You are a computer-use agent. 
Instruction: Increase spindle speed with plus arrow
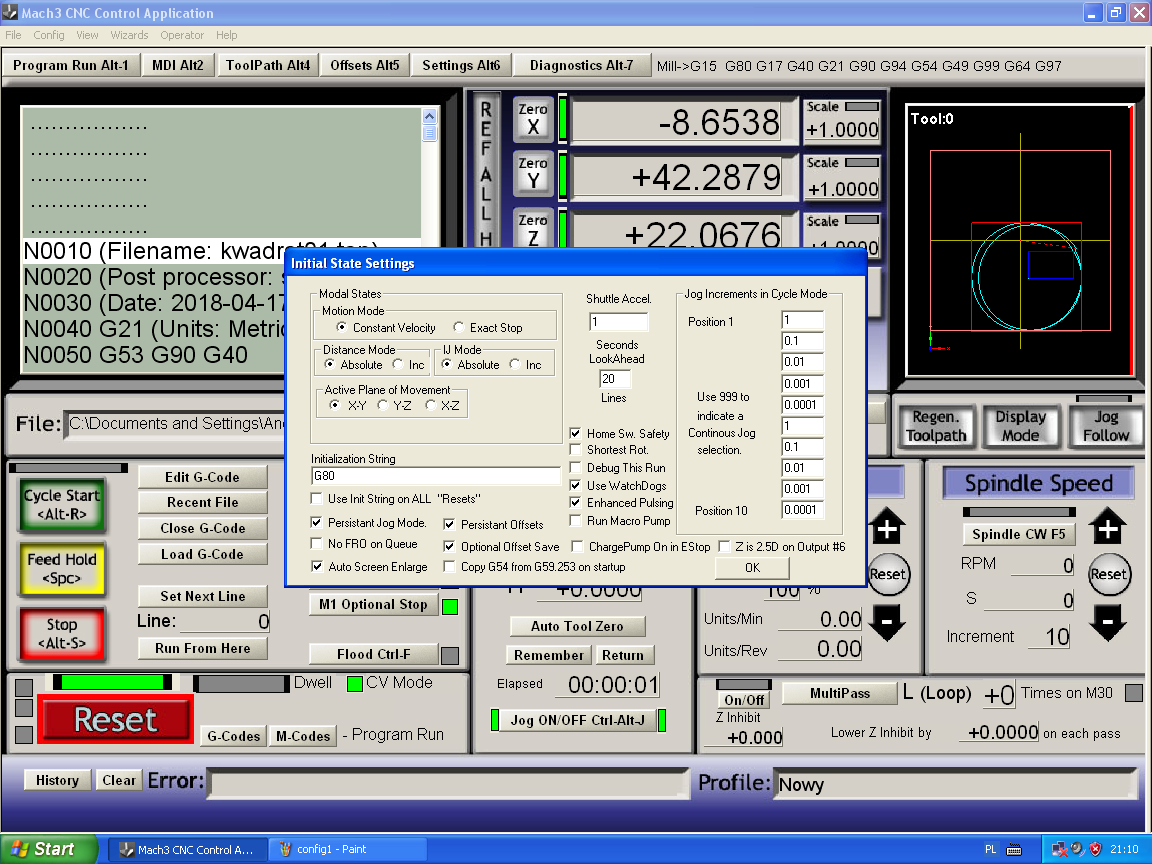coord(1107,526)
